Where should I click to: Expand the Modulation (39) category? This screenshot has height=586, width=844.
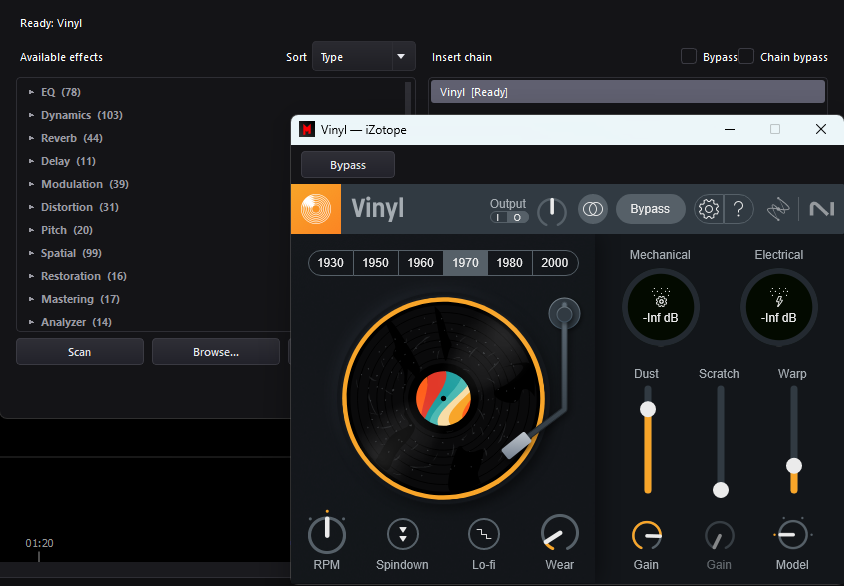click(x=32, y=184)
